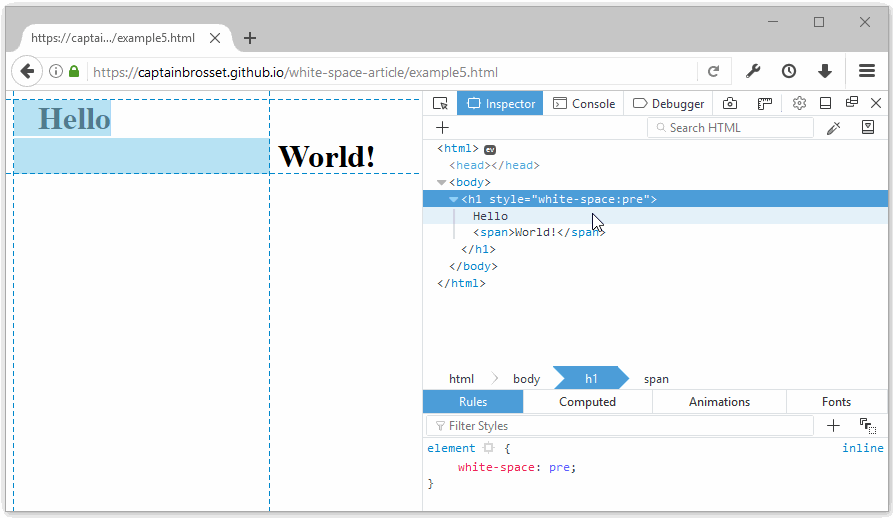This screenshot has height=518, width=893.
Task: Switch to the Console tab
Action: point(584,103)
